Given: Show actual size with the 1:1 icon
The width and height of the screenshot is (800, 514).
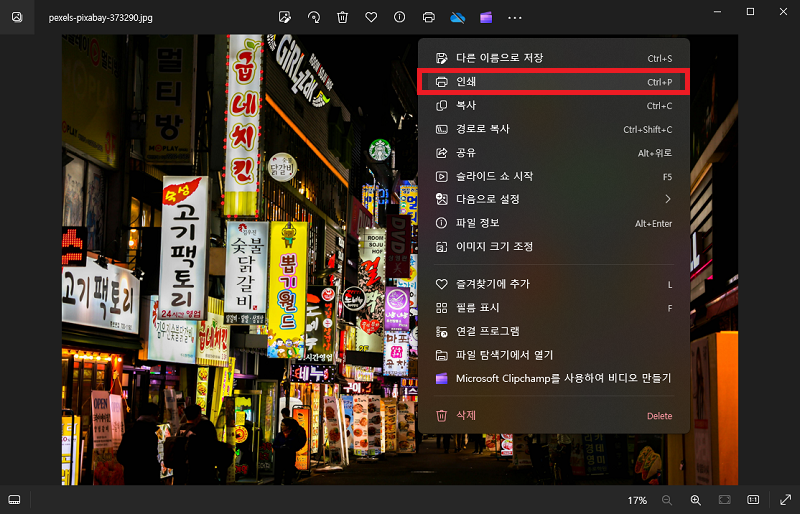Looking at the screenshot, I should coord(753,500).
